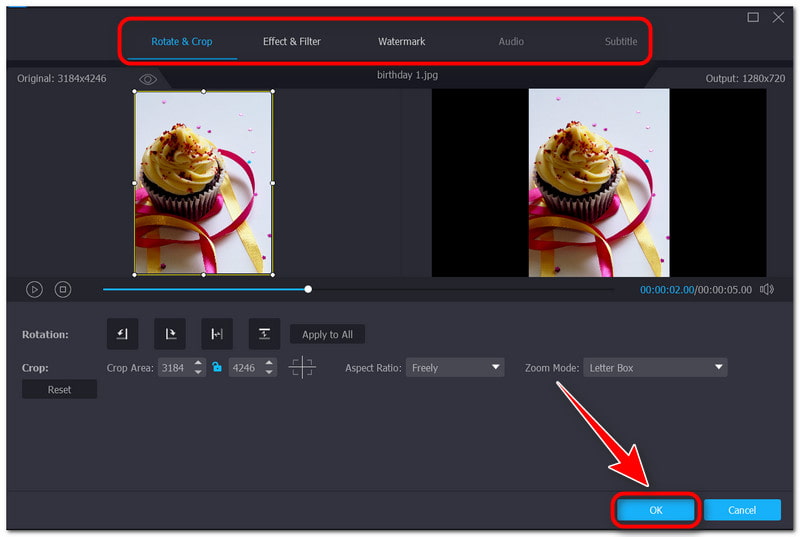Click the crop width stepper arrows
Viewport: 800px width, 537px height.
pos(198,368)
